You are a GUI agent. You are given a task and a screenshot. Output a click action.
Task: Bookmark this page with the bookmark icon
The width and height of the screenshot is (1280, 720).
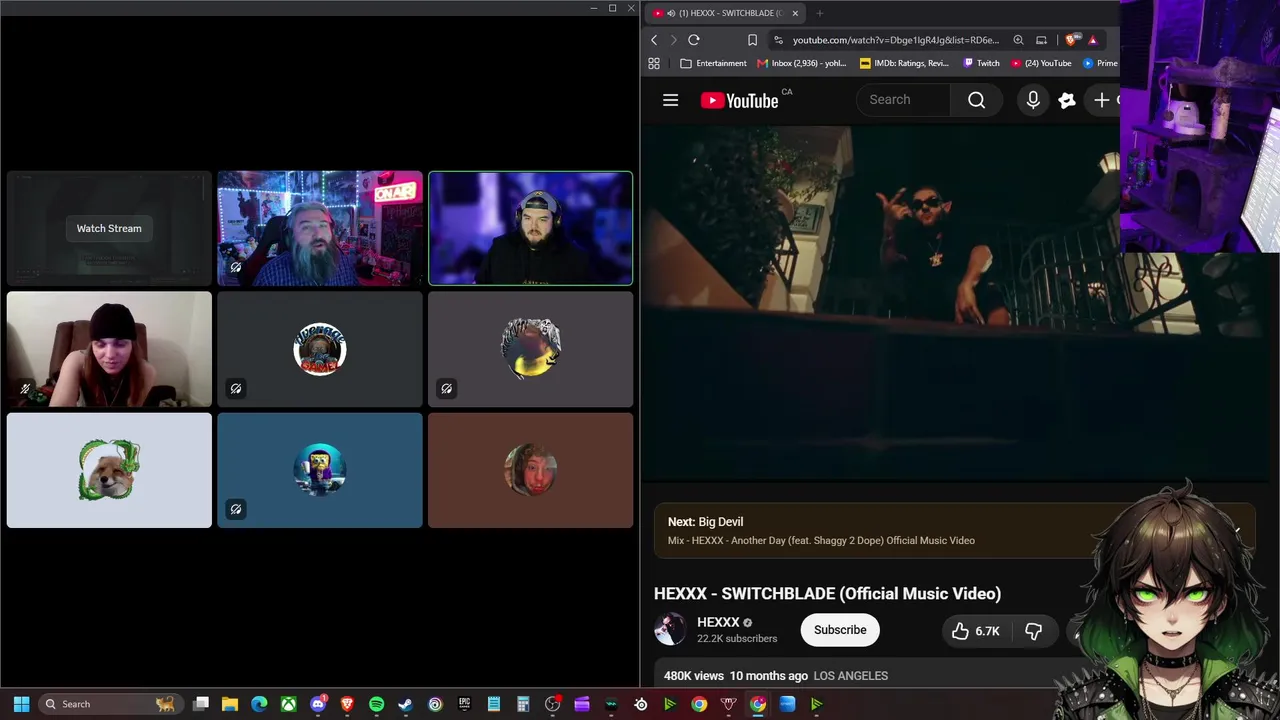click(x=752, y=40)
